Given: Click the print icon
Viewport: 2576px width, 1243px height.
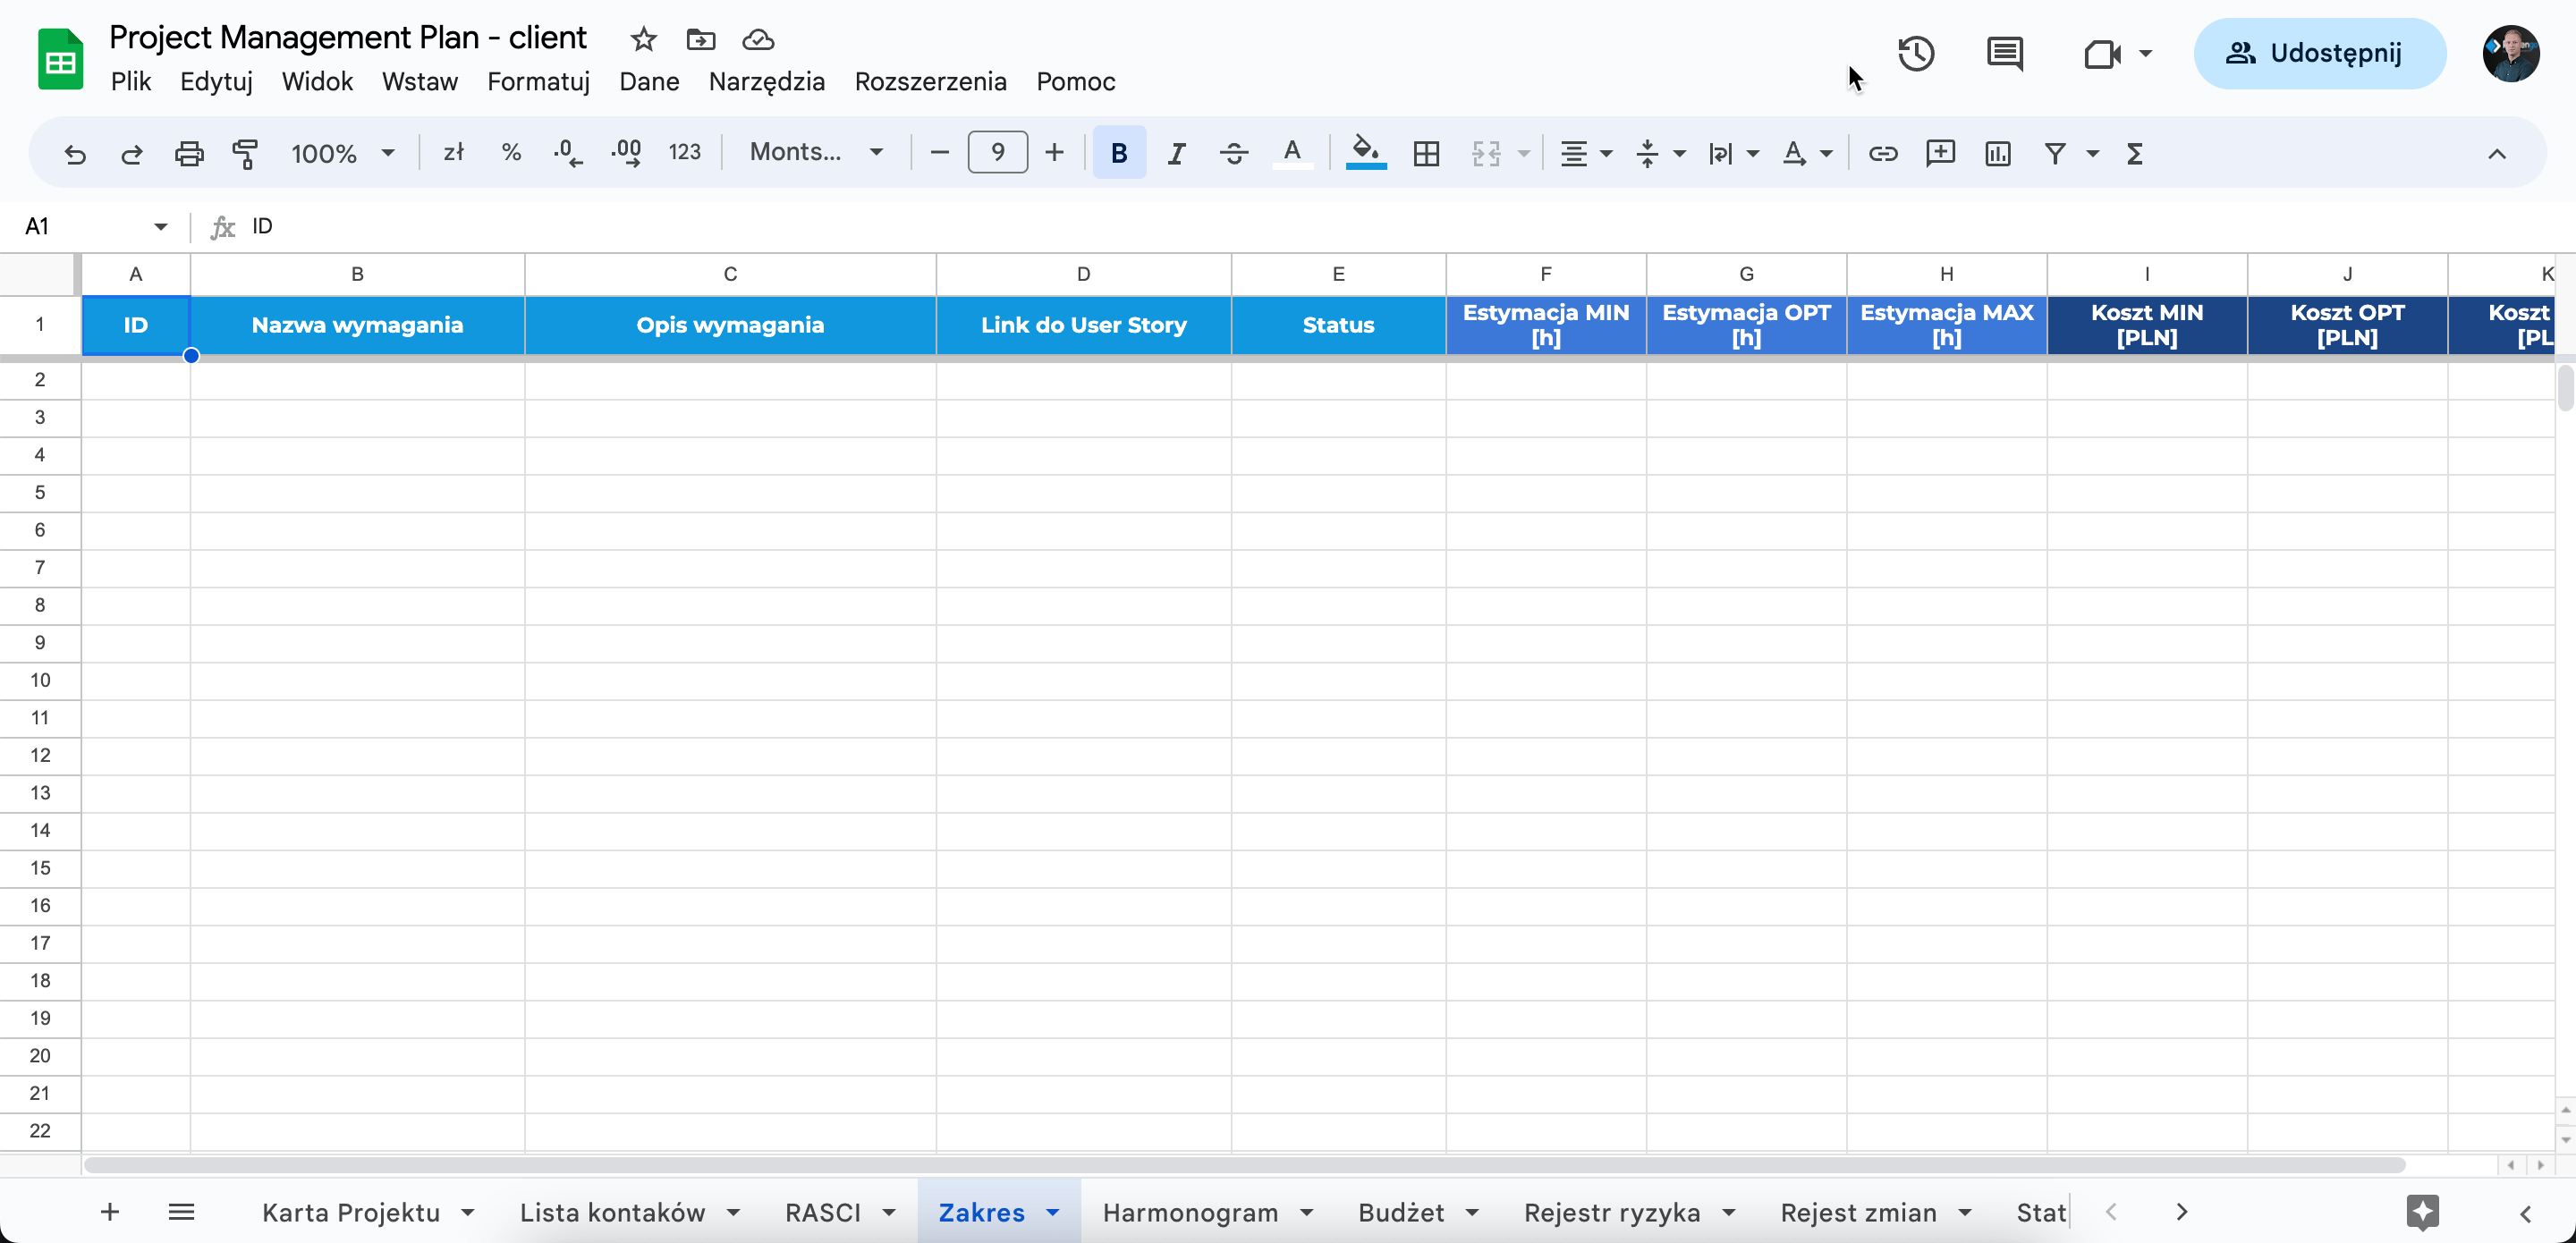Looking at the screenshot, I should click(x=188, y=153).
